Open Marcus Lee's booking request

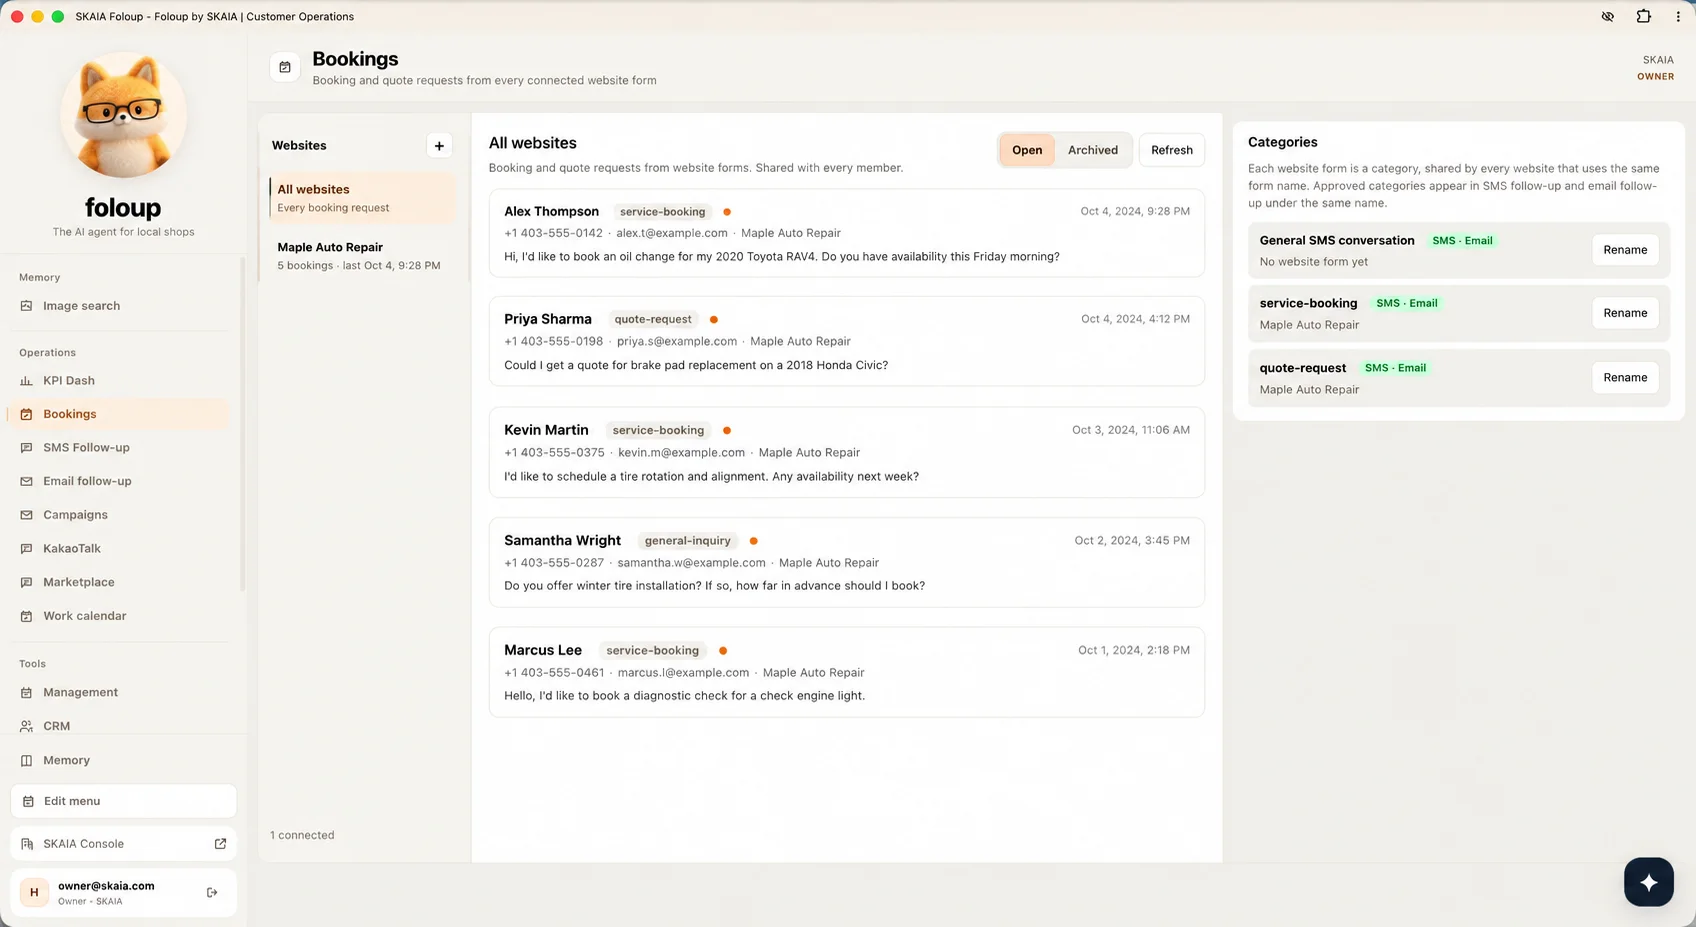point(847,672)
